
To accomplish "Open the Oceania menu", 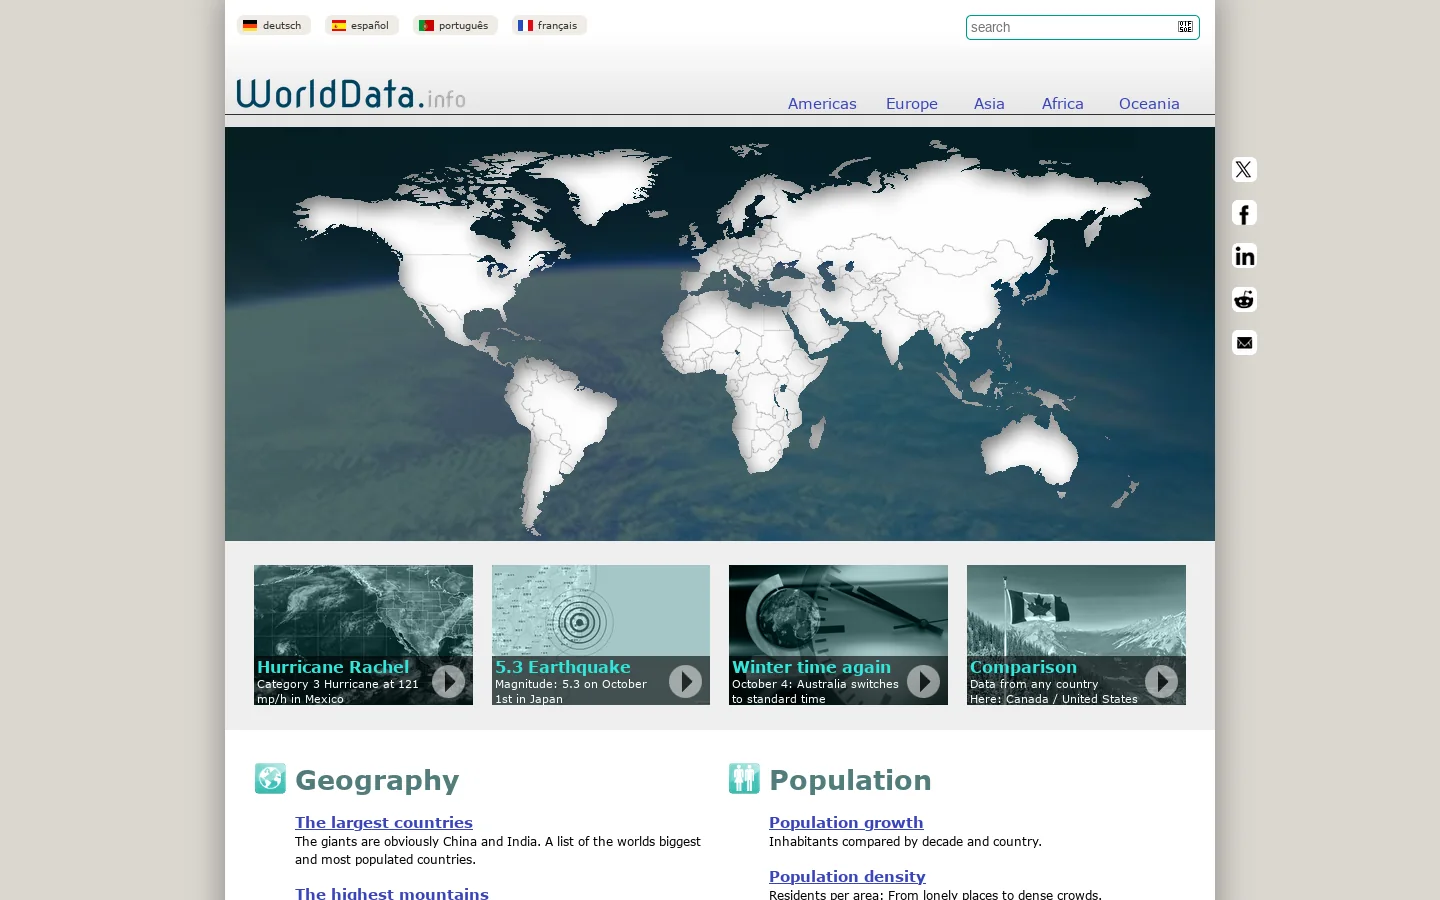I will point(1149,104).
